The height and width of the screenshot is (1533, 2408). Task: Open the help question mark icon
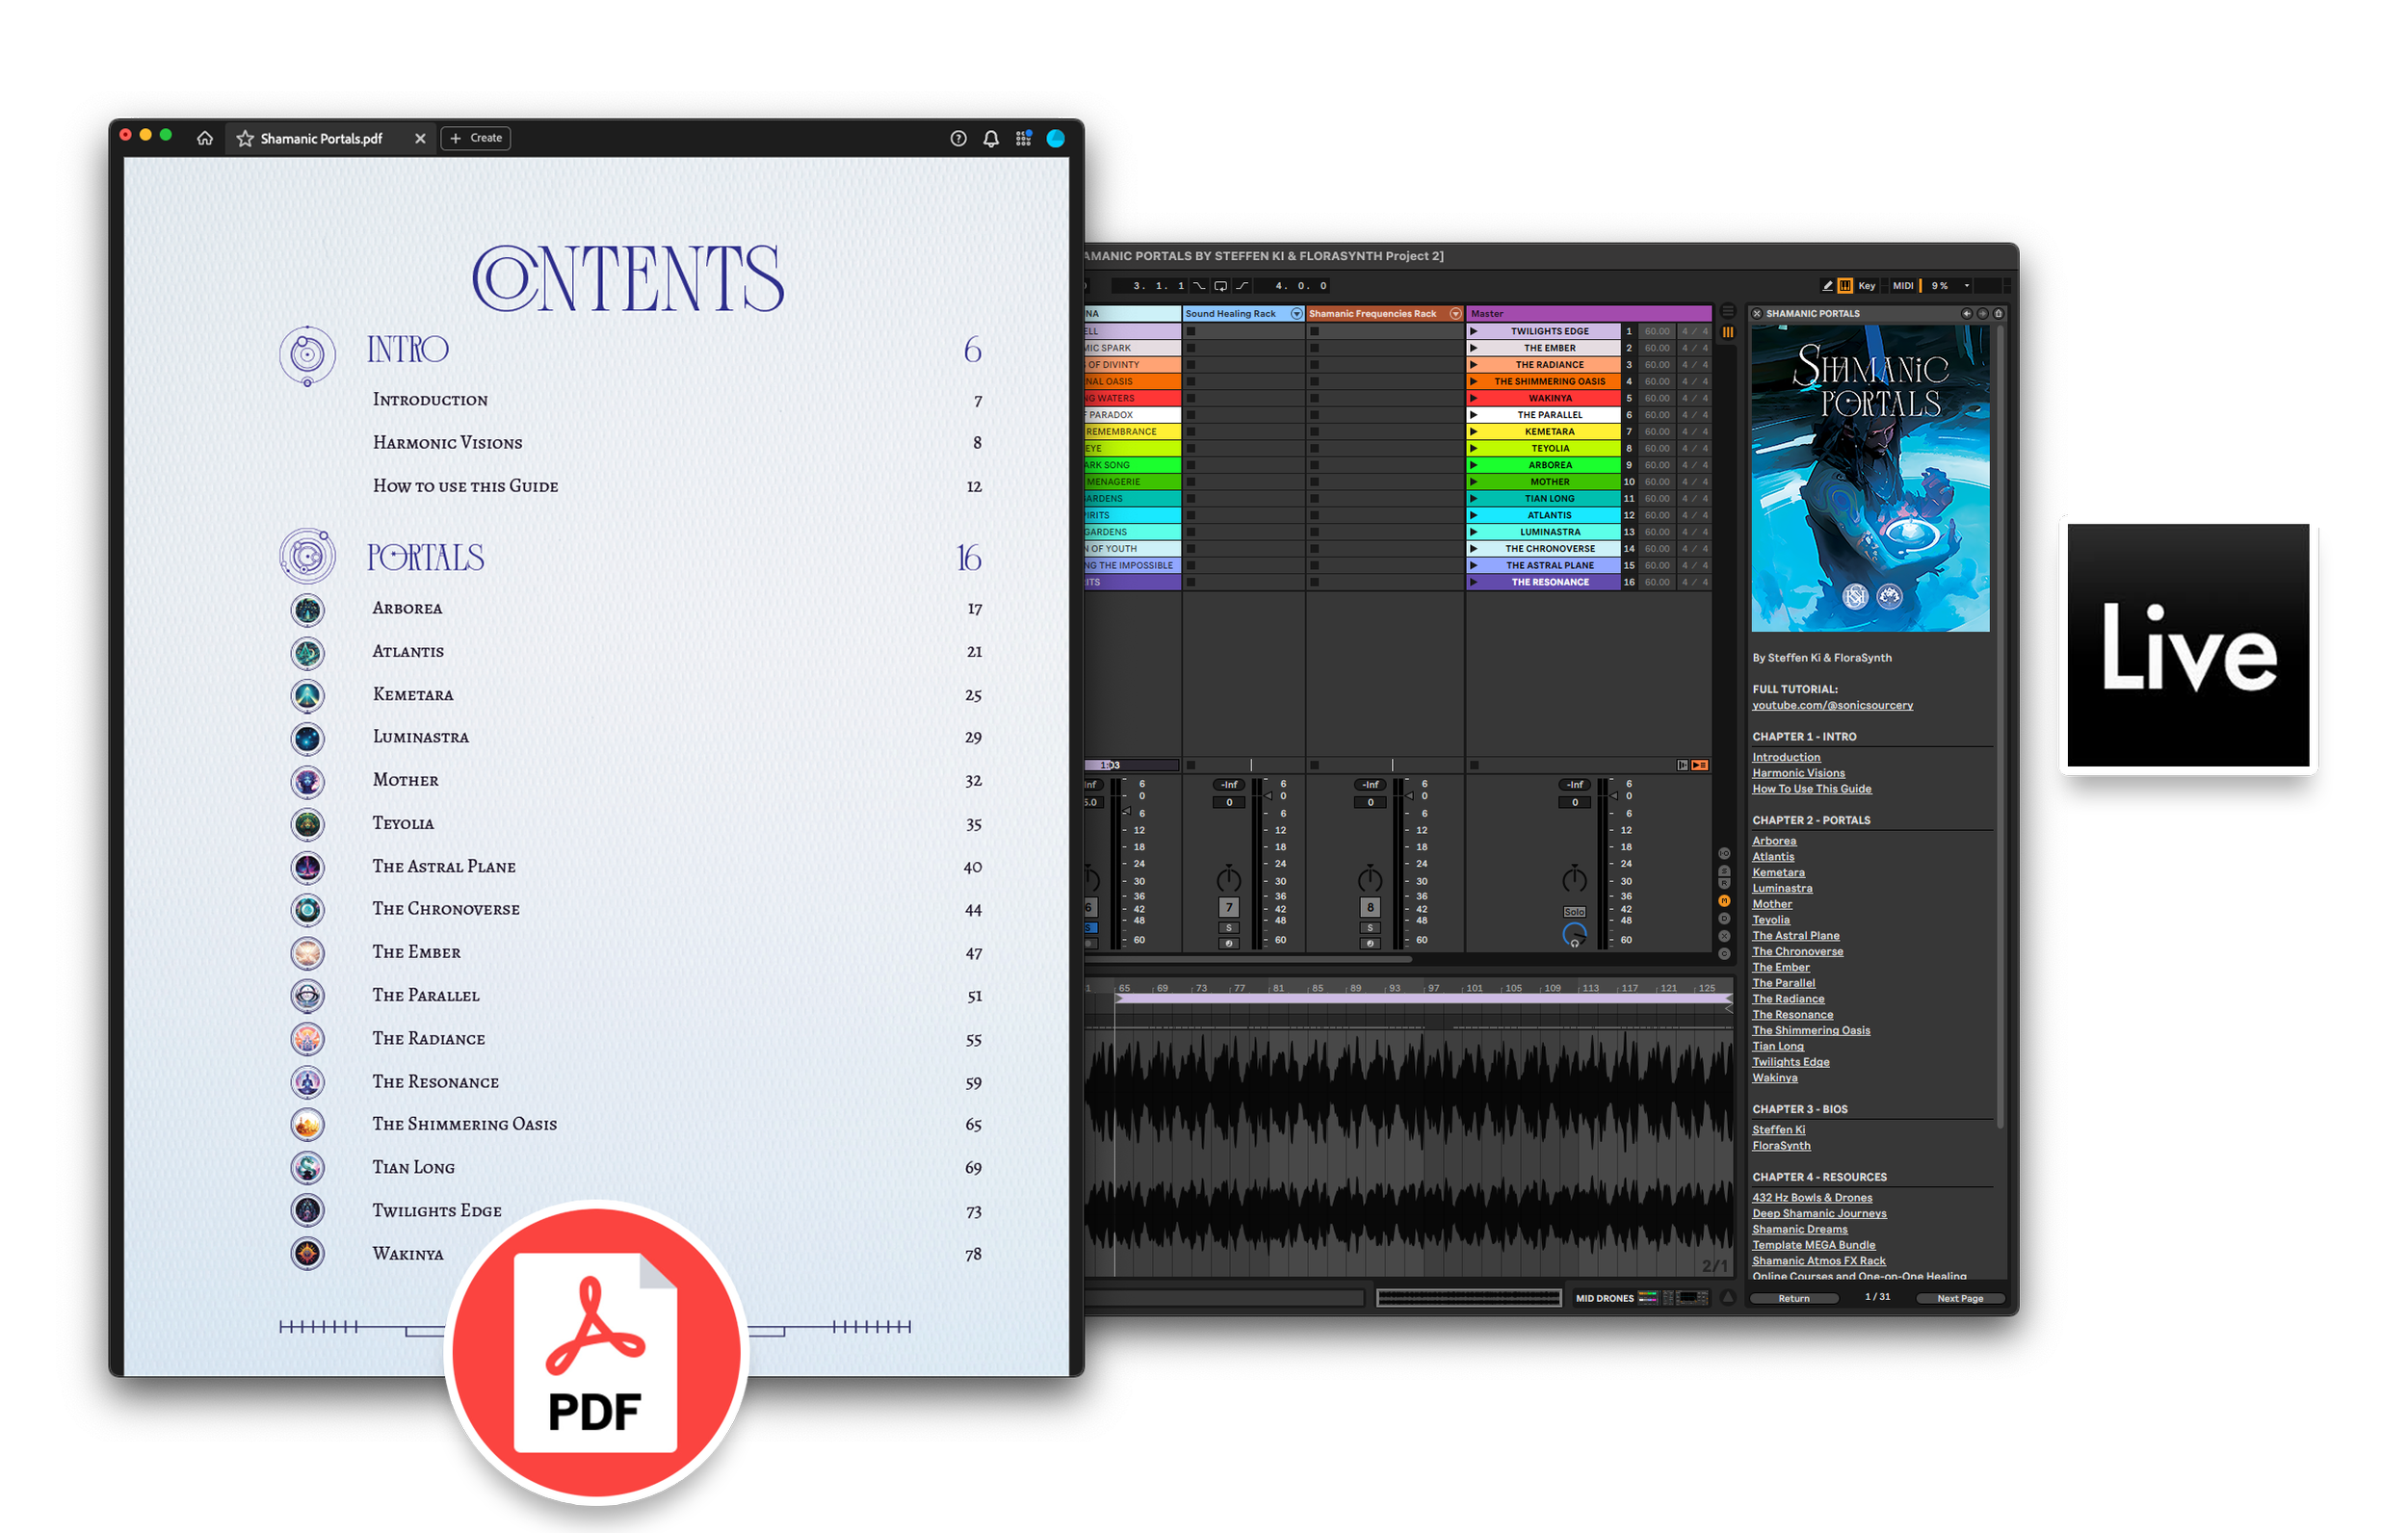point(958,139)
